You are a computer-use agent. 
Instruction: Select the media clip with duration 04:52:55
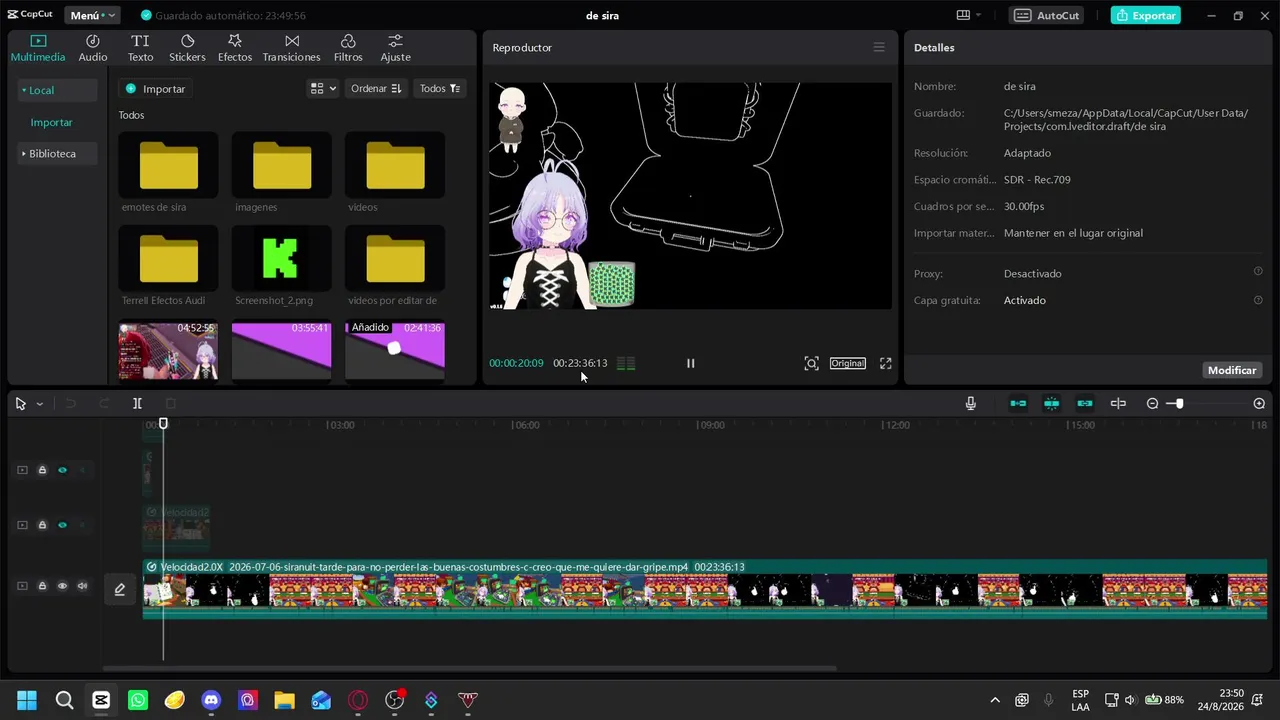point(168,350)
